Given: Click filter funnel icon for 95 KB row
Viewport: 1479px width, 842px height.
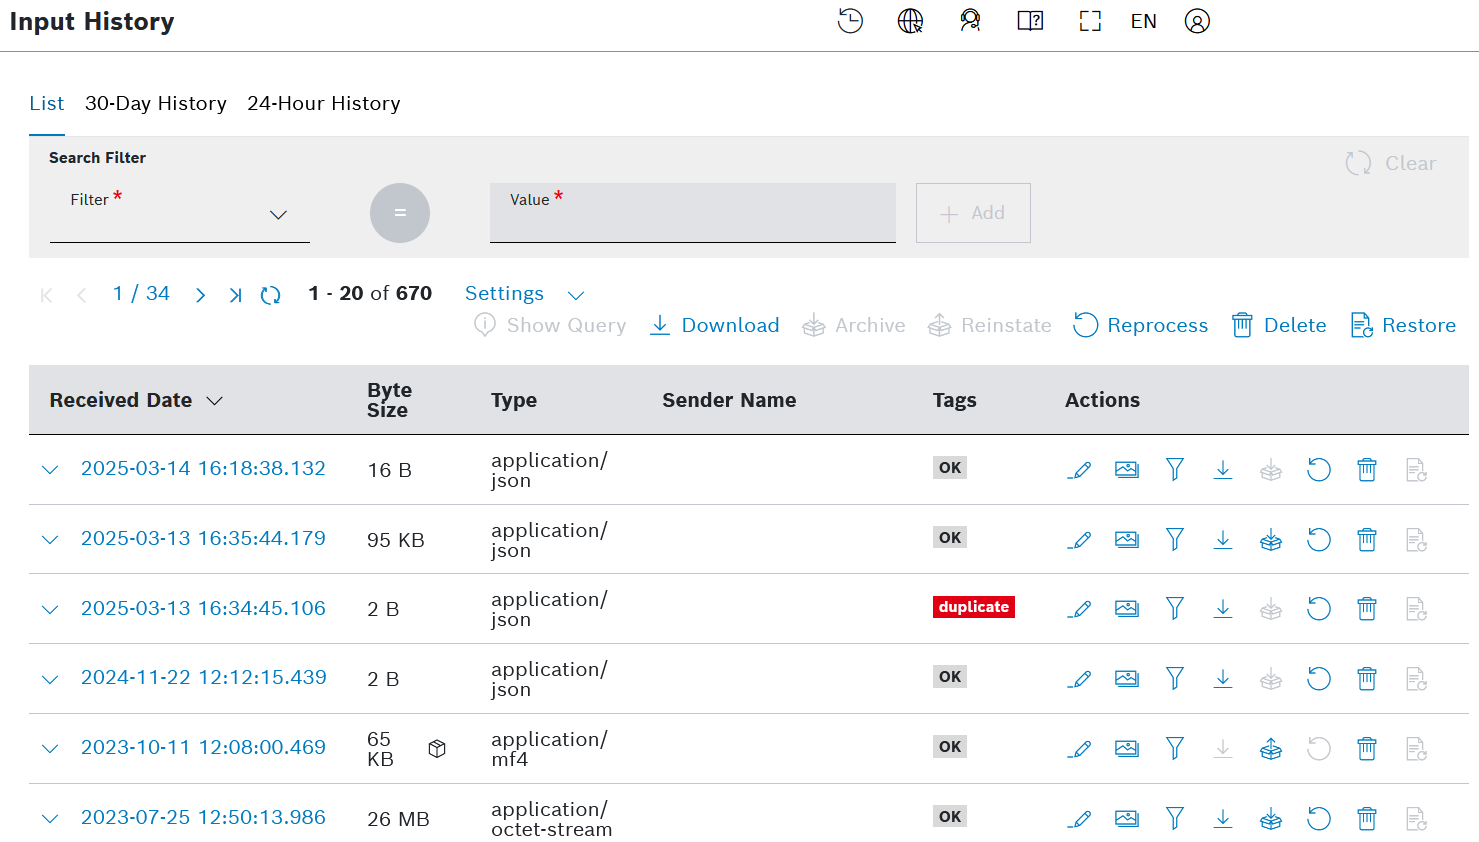Looking at the screenshot, I should pyautogui.click(x=1175, y=540).
